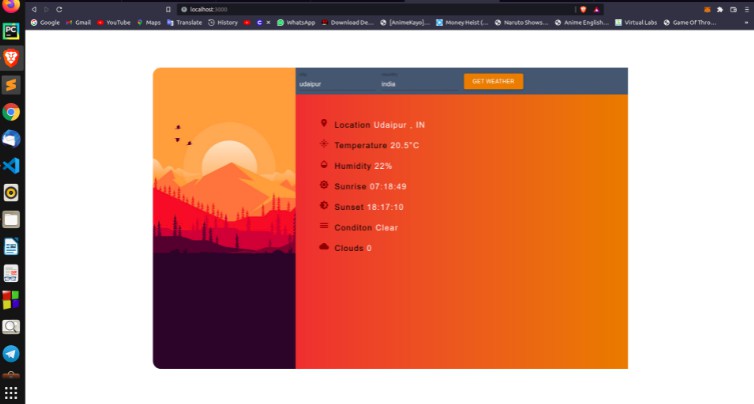The image size is (754, 404).
Task: Click the temperature icon beside Temperature
Action: click(x=324, y=144)
